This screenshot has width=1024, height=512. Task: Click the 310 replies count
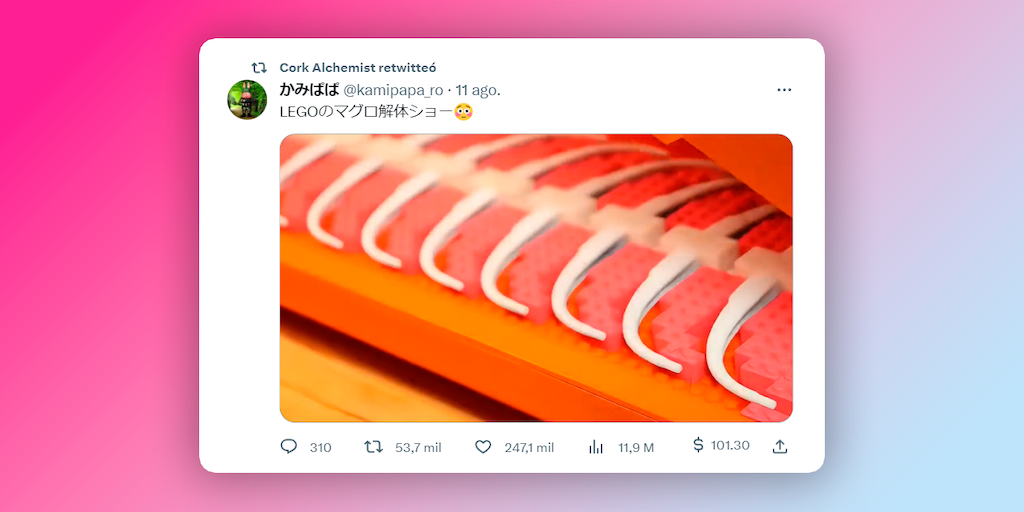320,447
